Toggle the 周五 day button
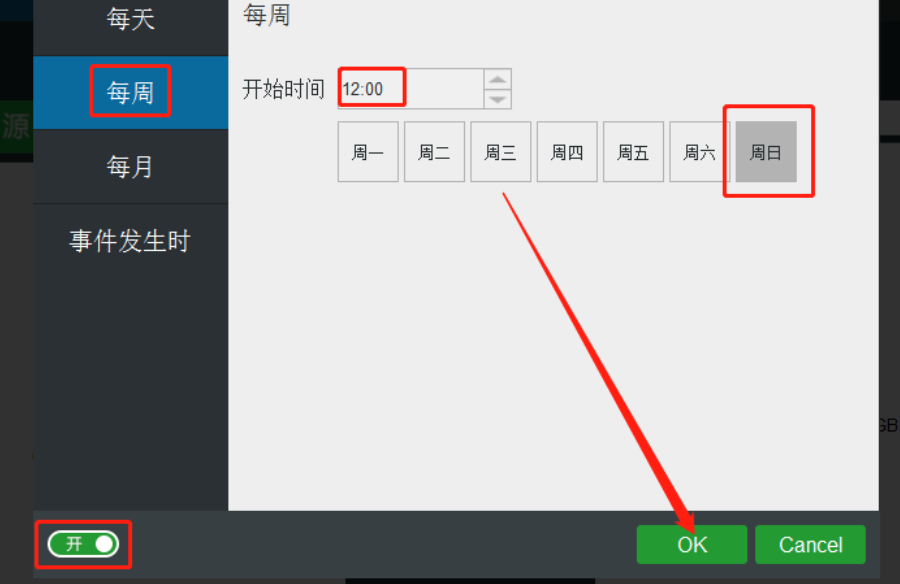Image resolution: width=900 pixels, height=584 pixels. [633, 152]
